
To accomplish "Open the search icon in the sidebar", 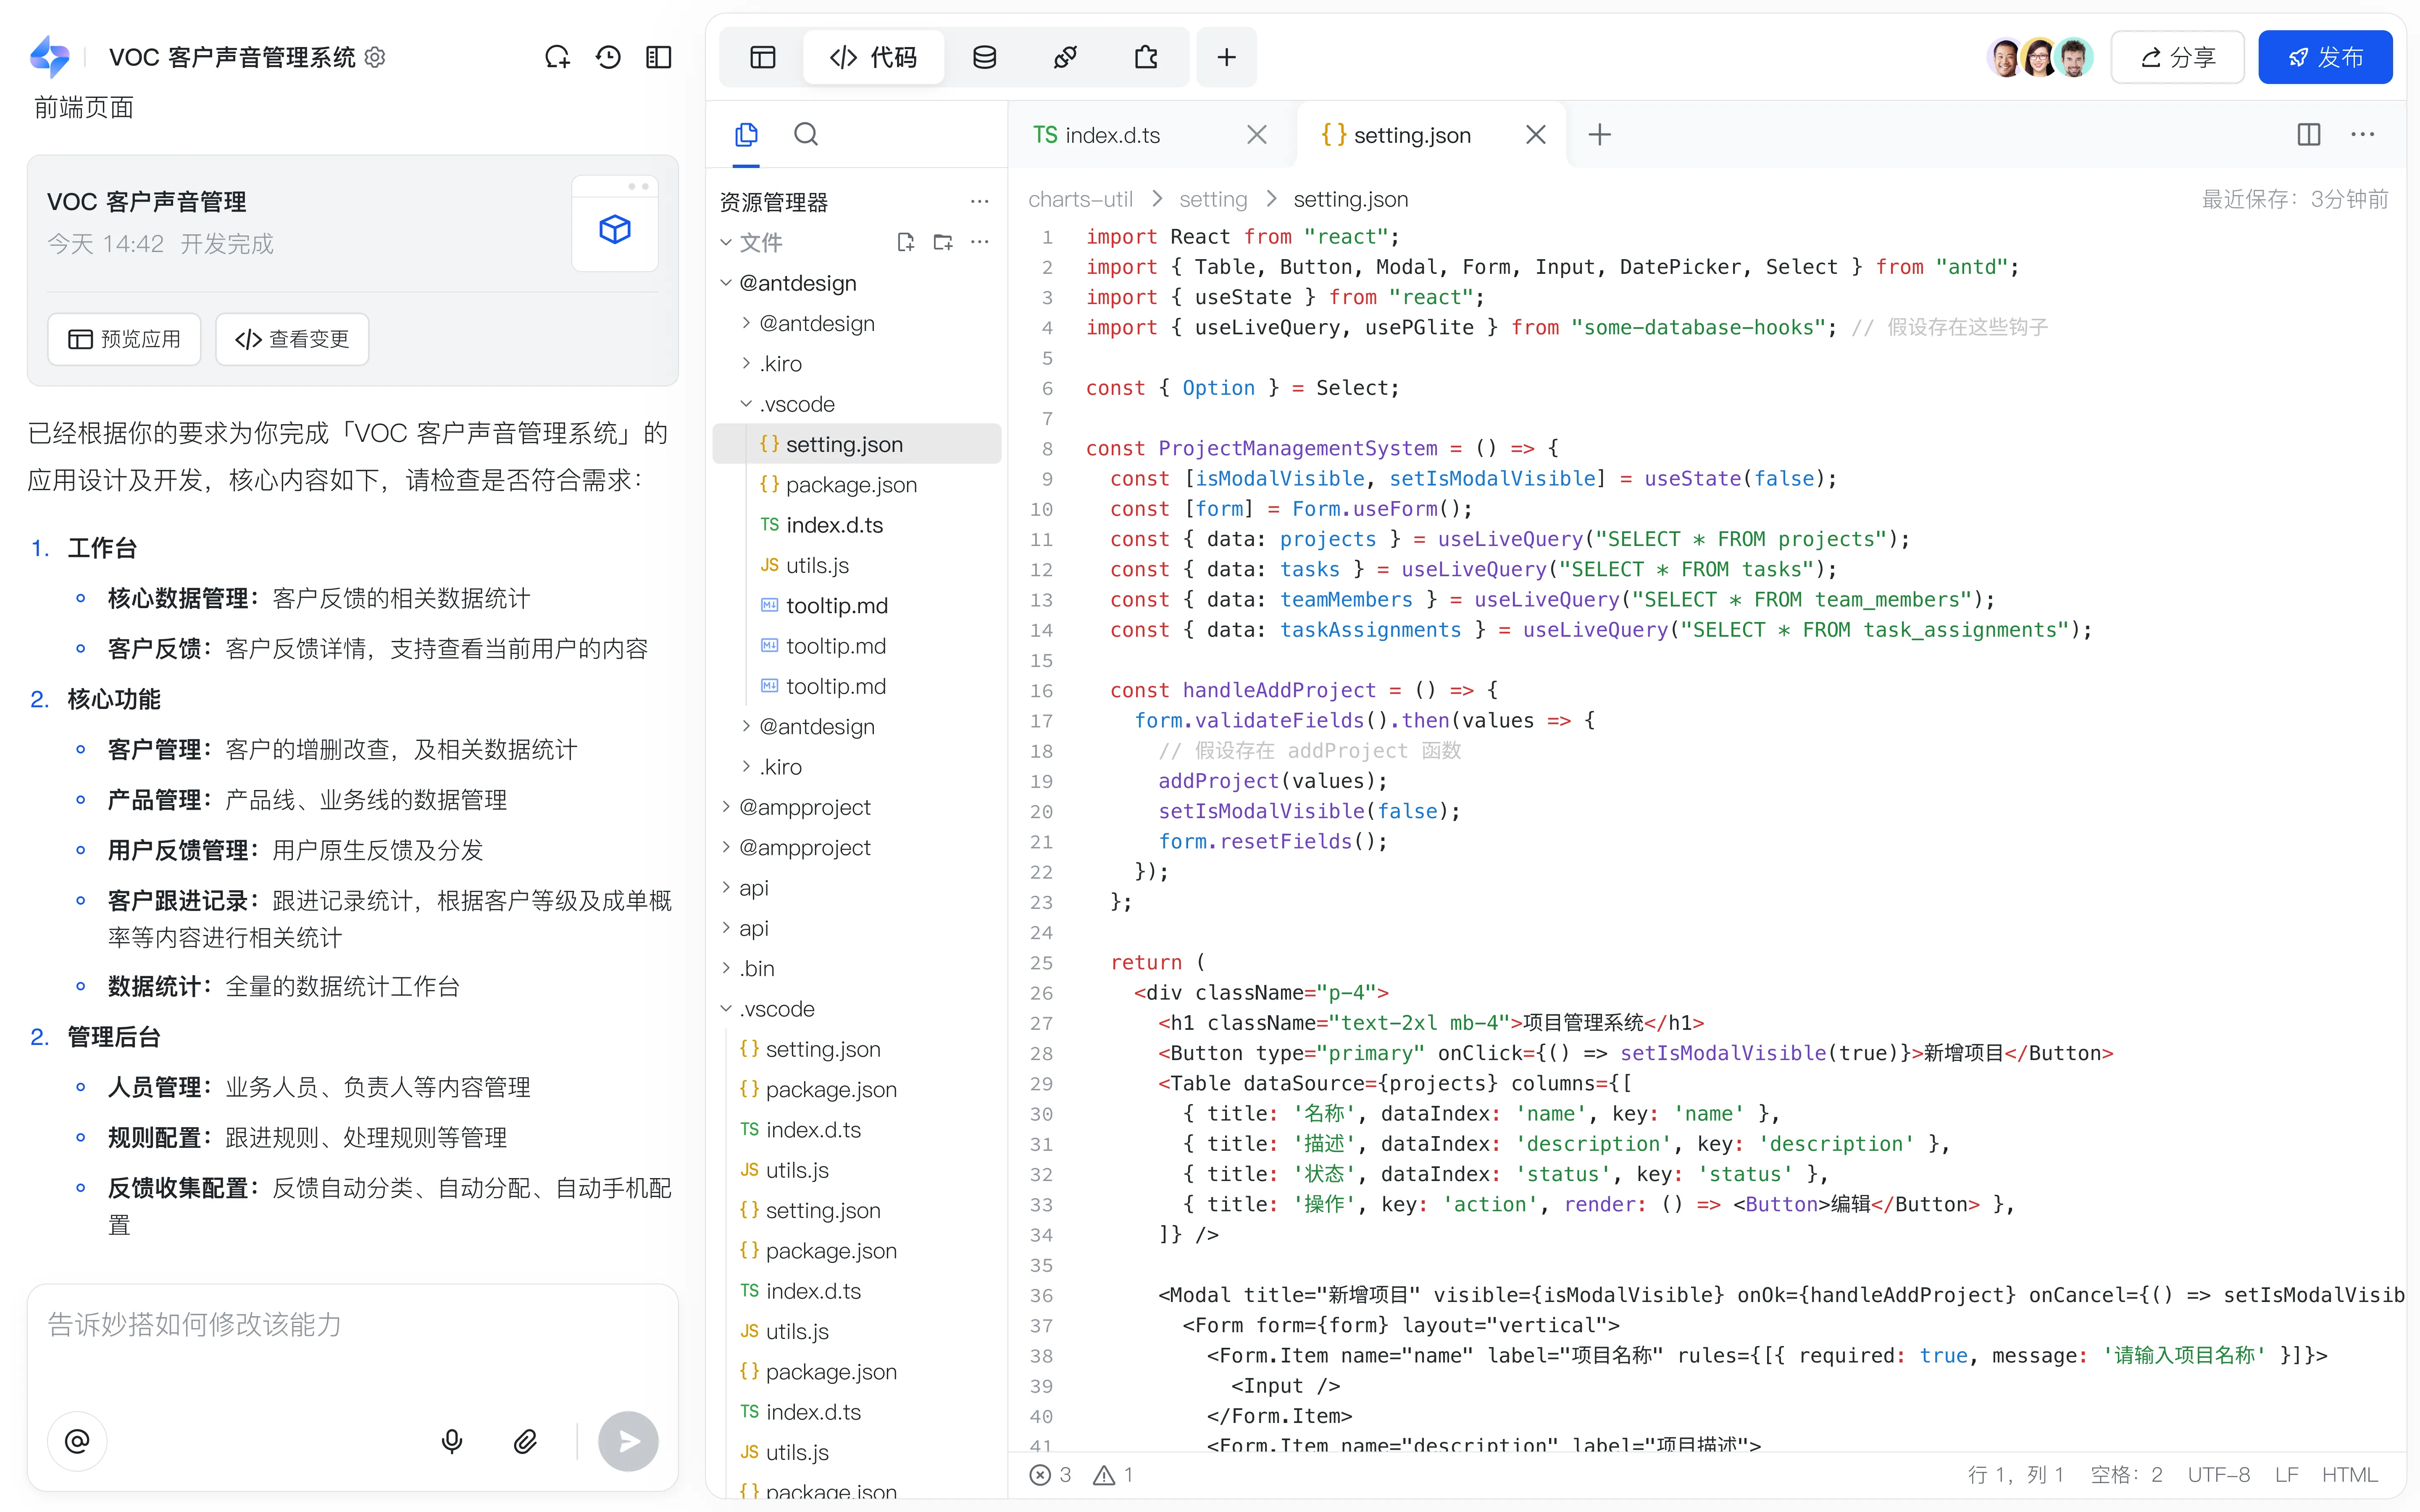I will pyautogui.click(x=806, y=134).
